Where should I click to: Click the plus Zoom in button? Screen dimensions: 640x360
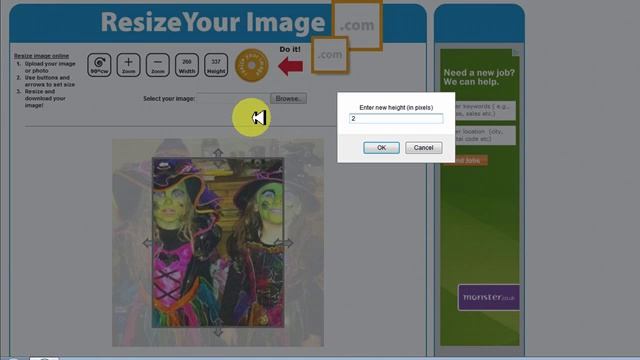(x=129, y=65)
